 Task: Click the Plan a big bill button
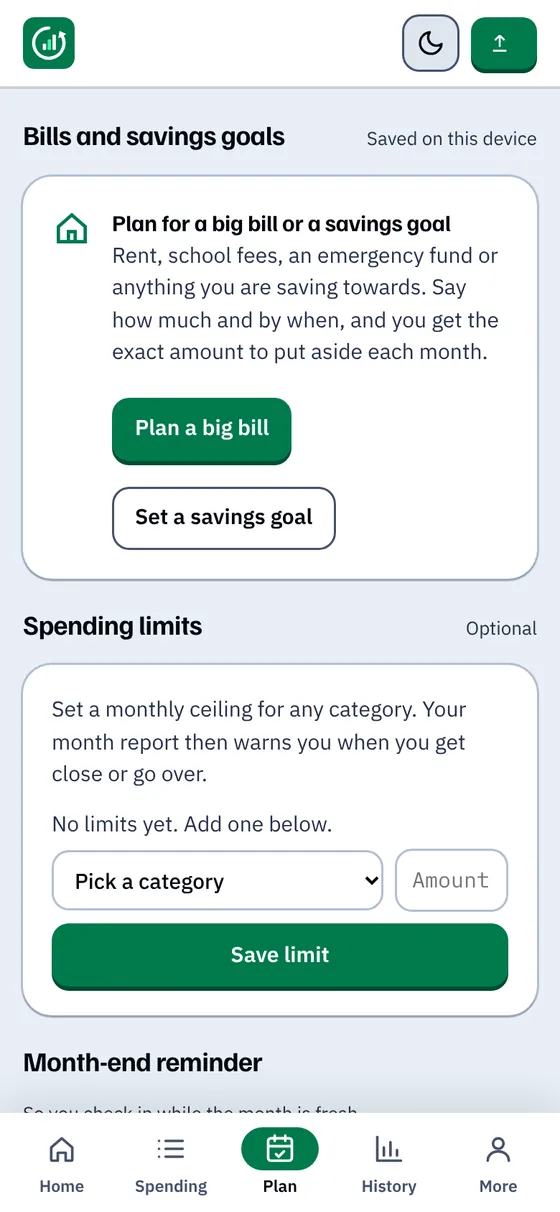point(202,430)
